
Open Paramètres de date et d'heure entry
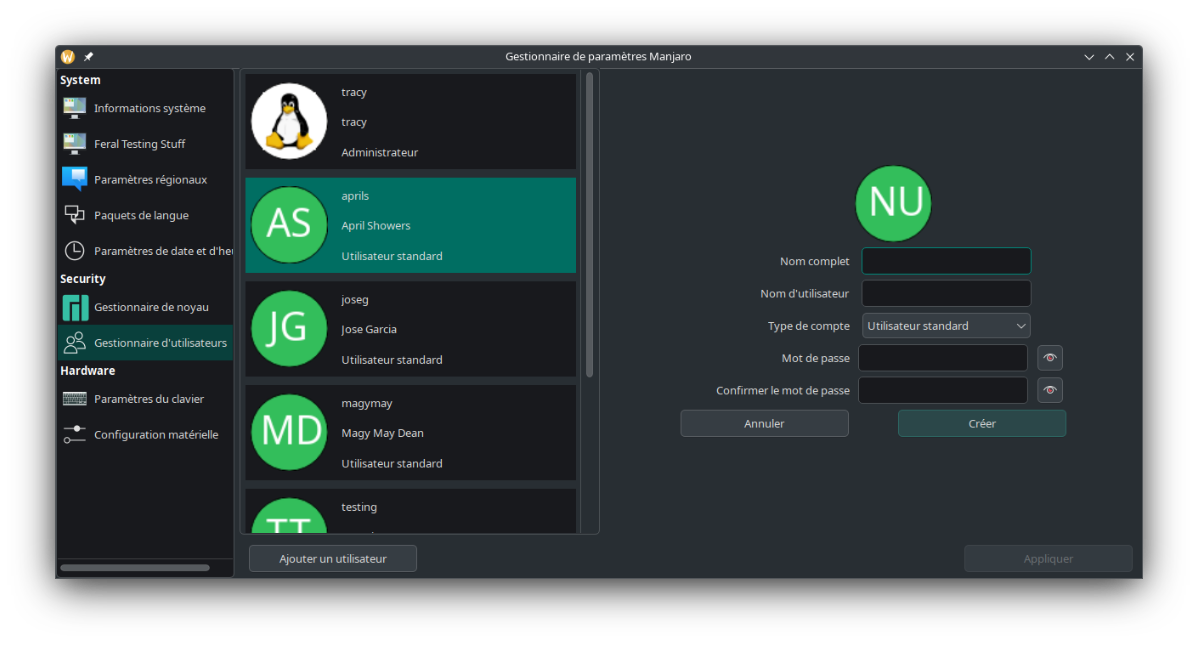(145, 251)
